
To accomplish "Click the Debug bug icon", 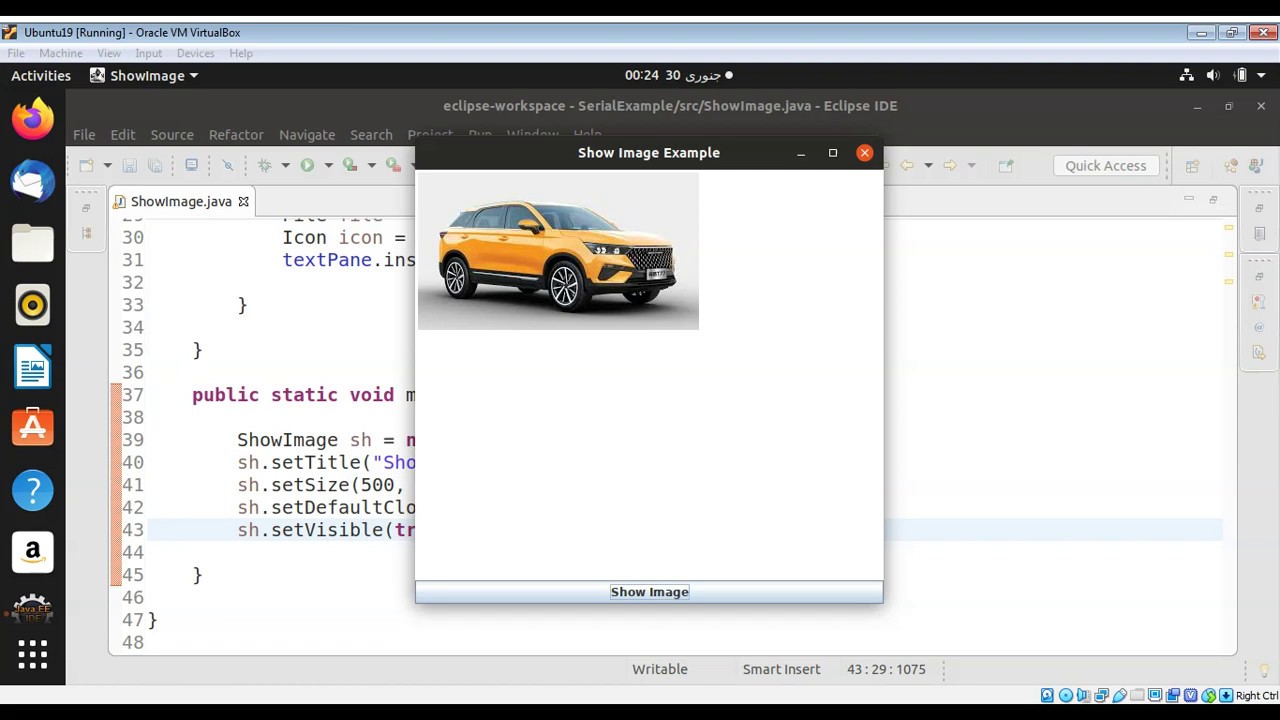I will [264, 165].
